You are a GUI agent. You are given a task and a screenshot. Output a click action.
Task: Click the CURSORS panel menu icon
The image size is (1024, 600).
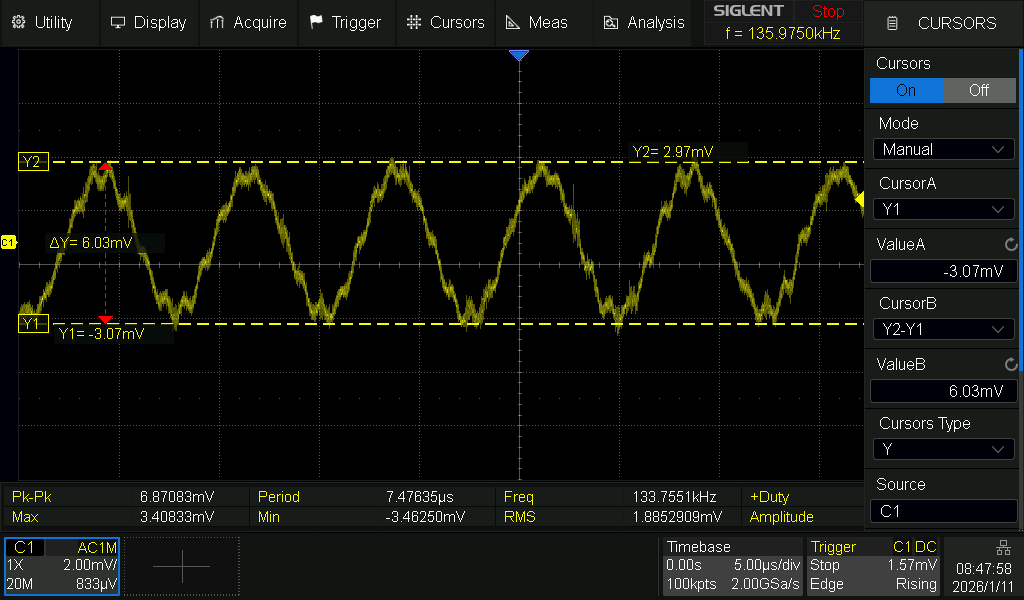(x=892, y=24)
